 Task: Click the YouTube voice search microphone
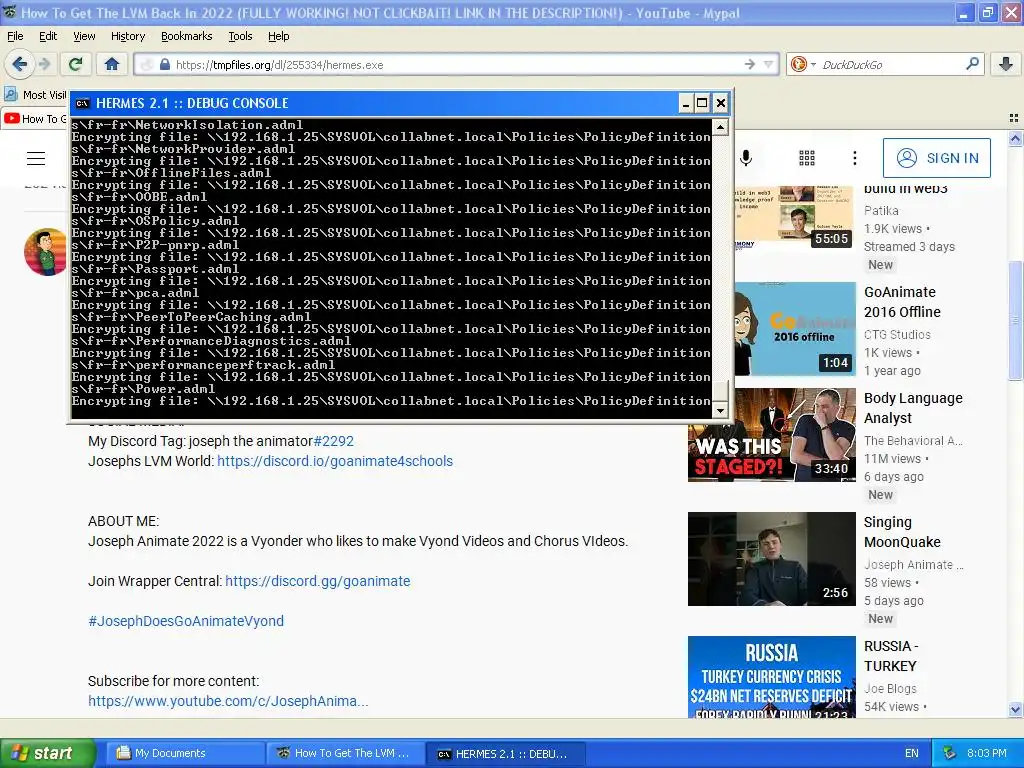746,158
